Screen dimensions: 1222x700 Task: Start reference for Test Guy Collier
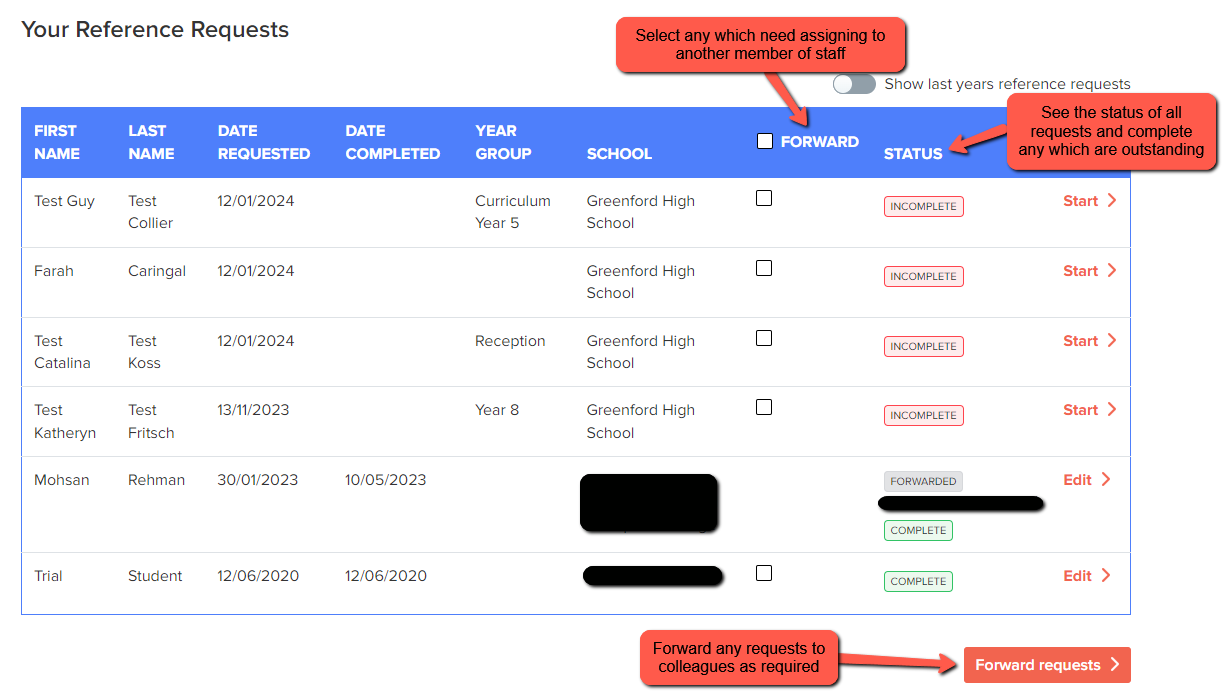[x=1081, y=201]
